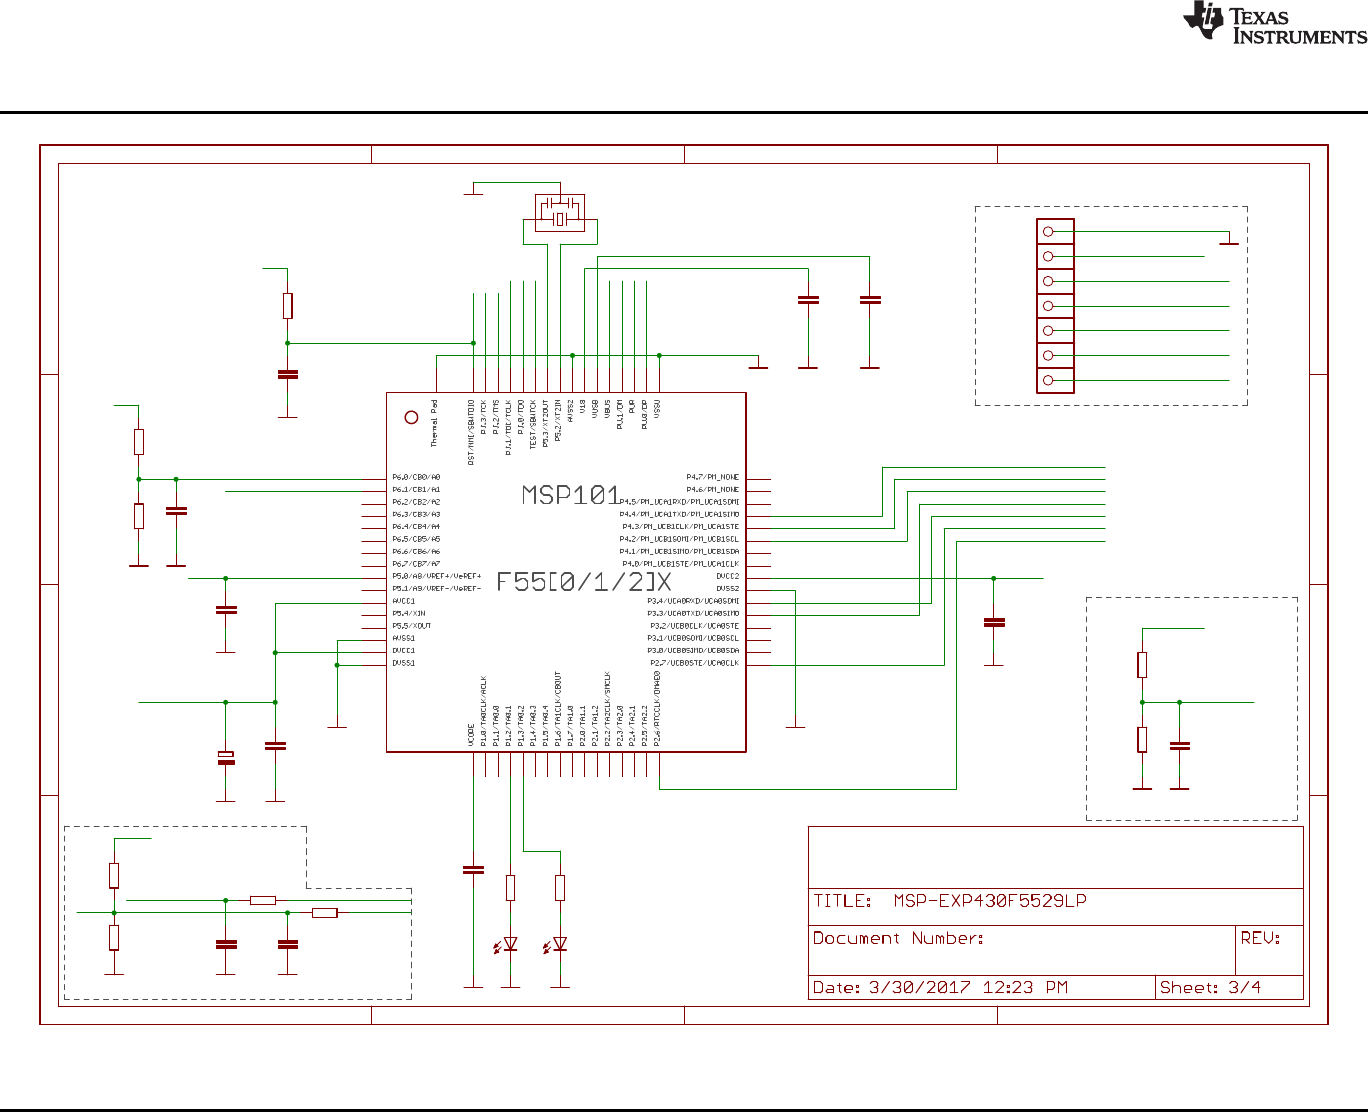Image resolution: width=1368 pixels, height=1112 pixels.
Task: Select pin label P3.2/UCB0CLK/UCA0STE
Action: 695,626
